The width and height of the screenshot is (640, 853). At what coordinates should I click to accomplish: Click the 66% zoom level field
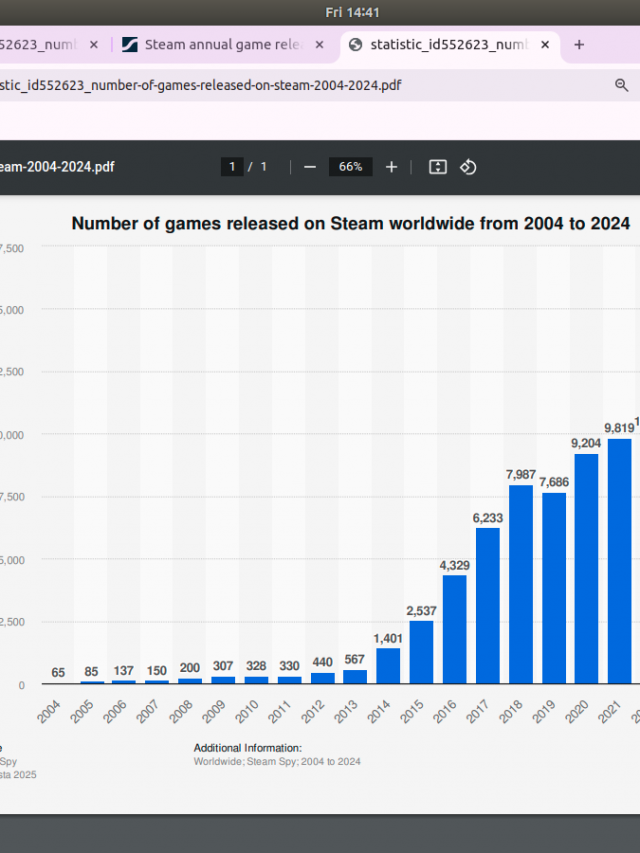pos(350,167)
